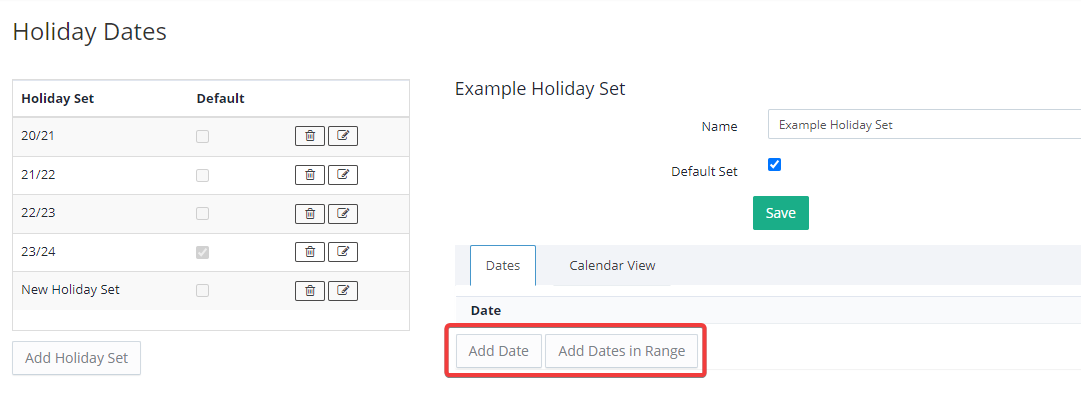This screenshot has width=1081, height=404.
Task: Delete the New Holiday Set row
Action: click(x=310, y=290)
